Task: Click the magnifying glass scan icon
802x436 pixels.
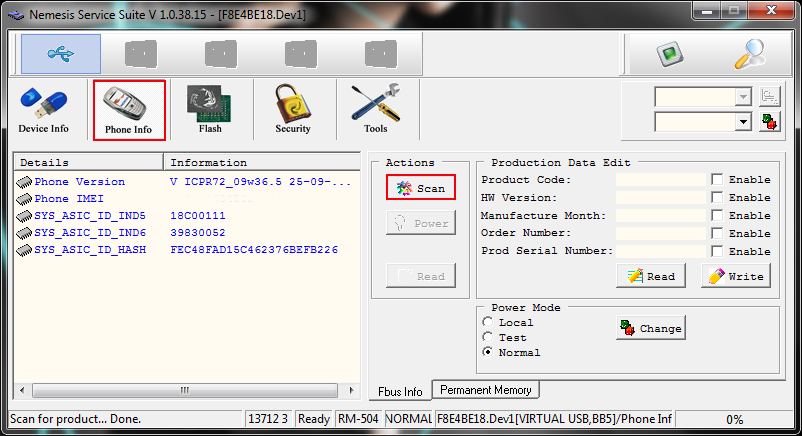Action: point(749,54)
